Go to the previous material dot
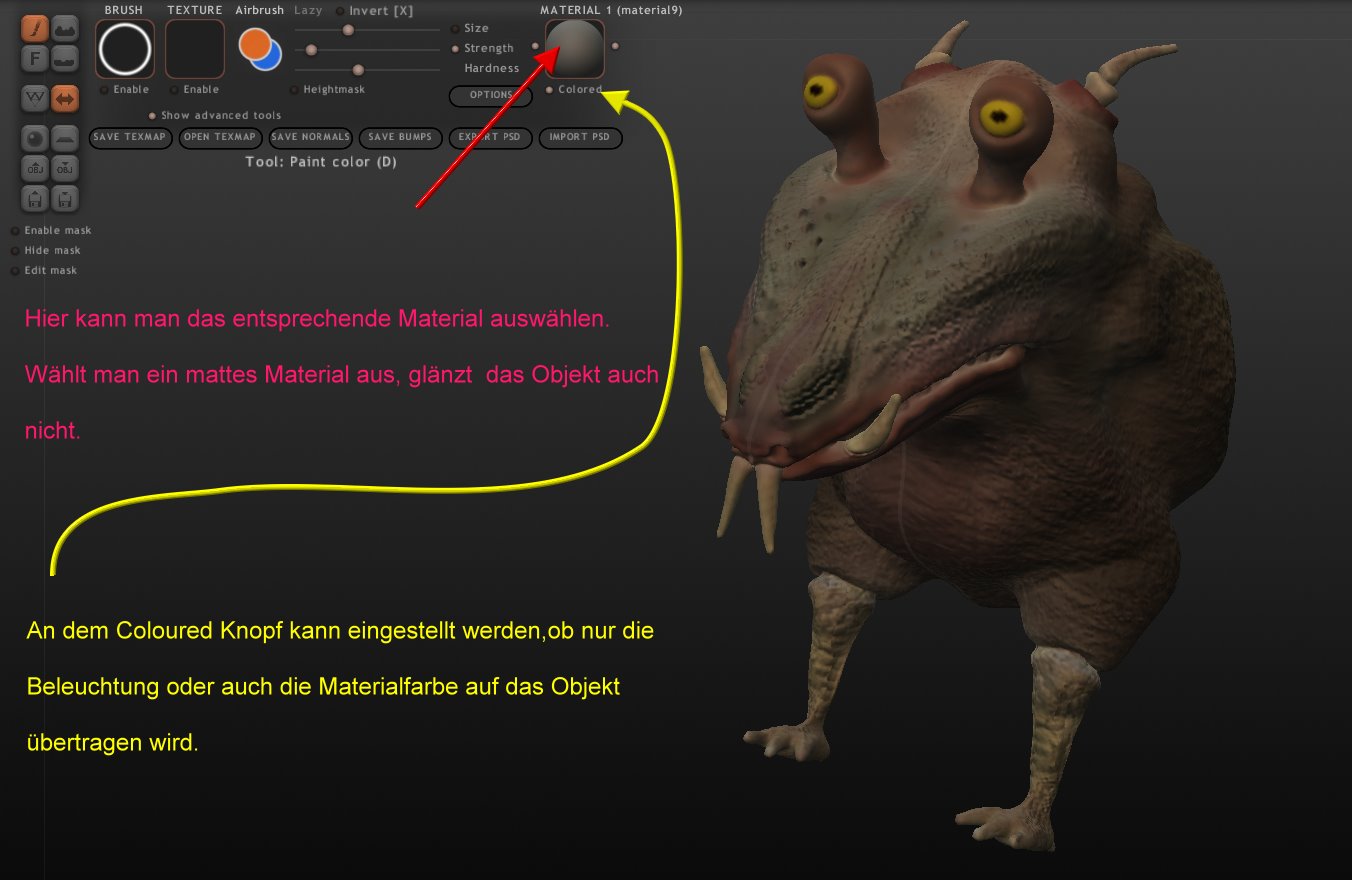Screen dimensions: 1352x880 pos(535,46)
